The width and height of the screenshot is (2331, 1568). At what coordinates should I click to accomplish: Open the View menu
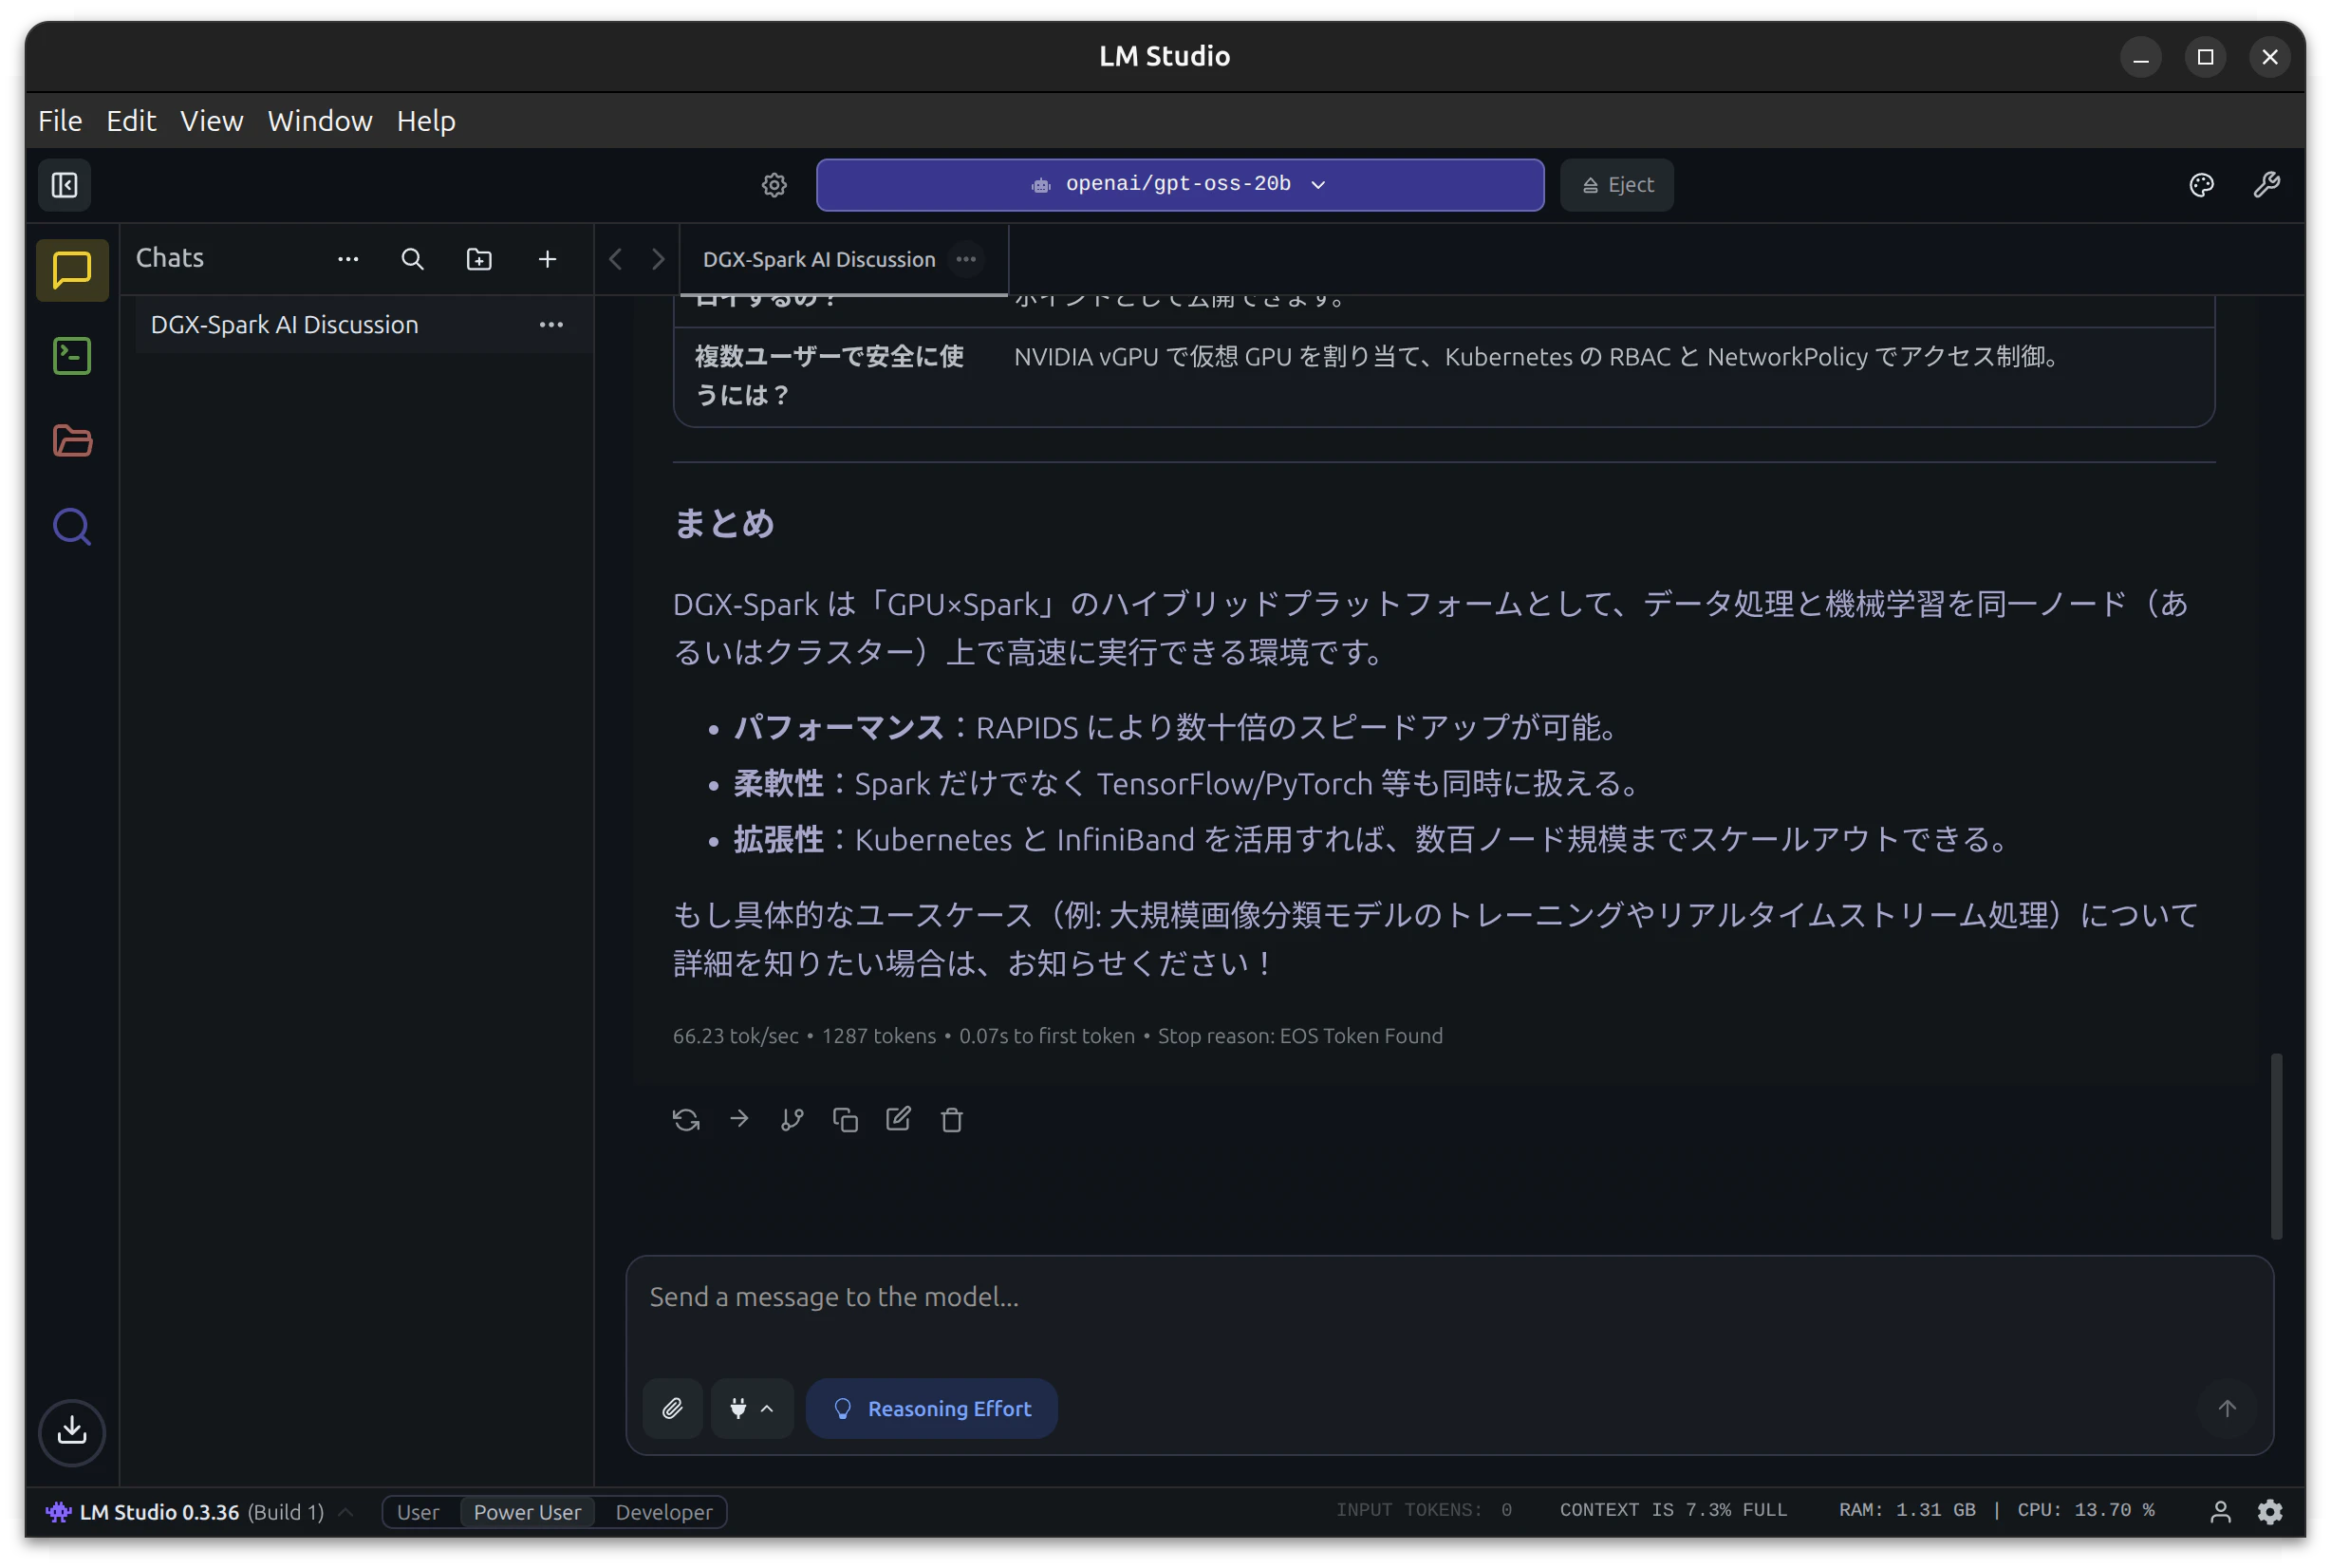(x=211, y=121)
